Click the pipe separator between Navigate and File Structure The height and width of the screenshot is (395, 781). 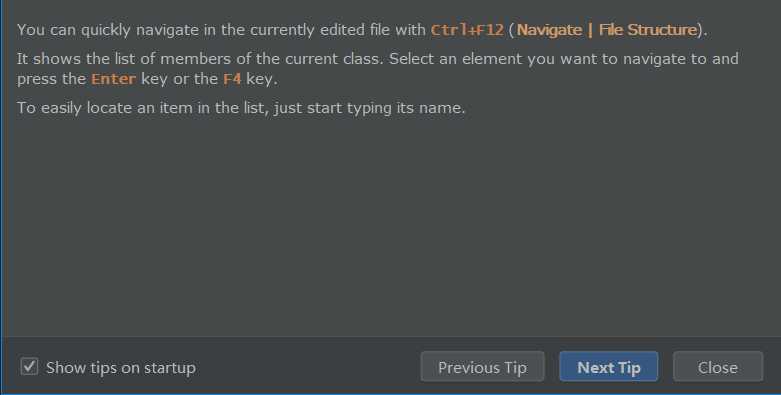(590, 30)
